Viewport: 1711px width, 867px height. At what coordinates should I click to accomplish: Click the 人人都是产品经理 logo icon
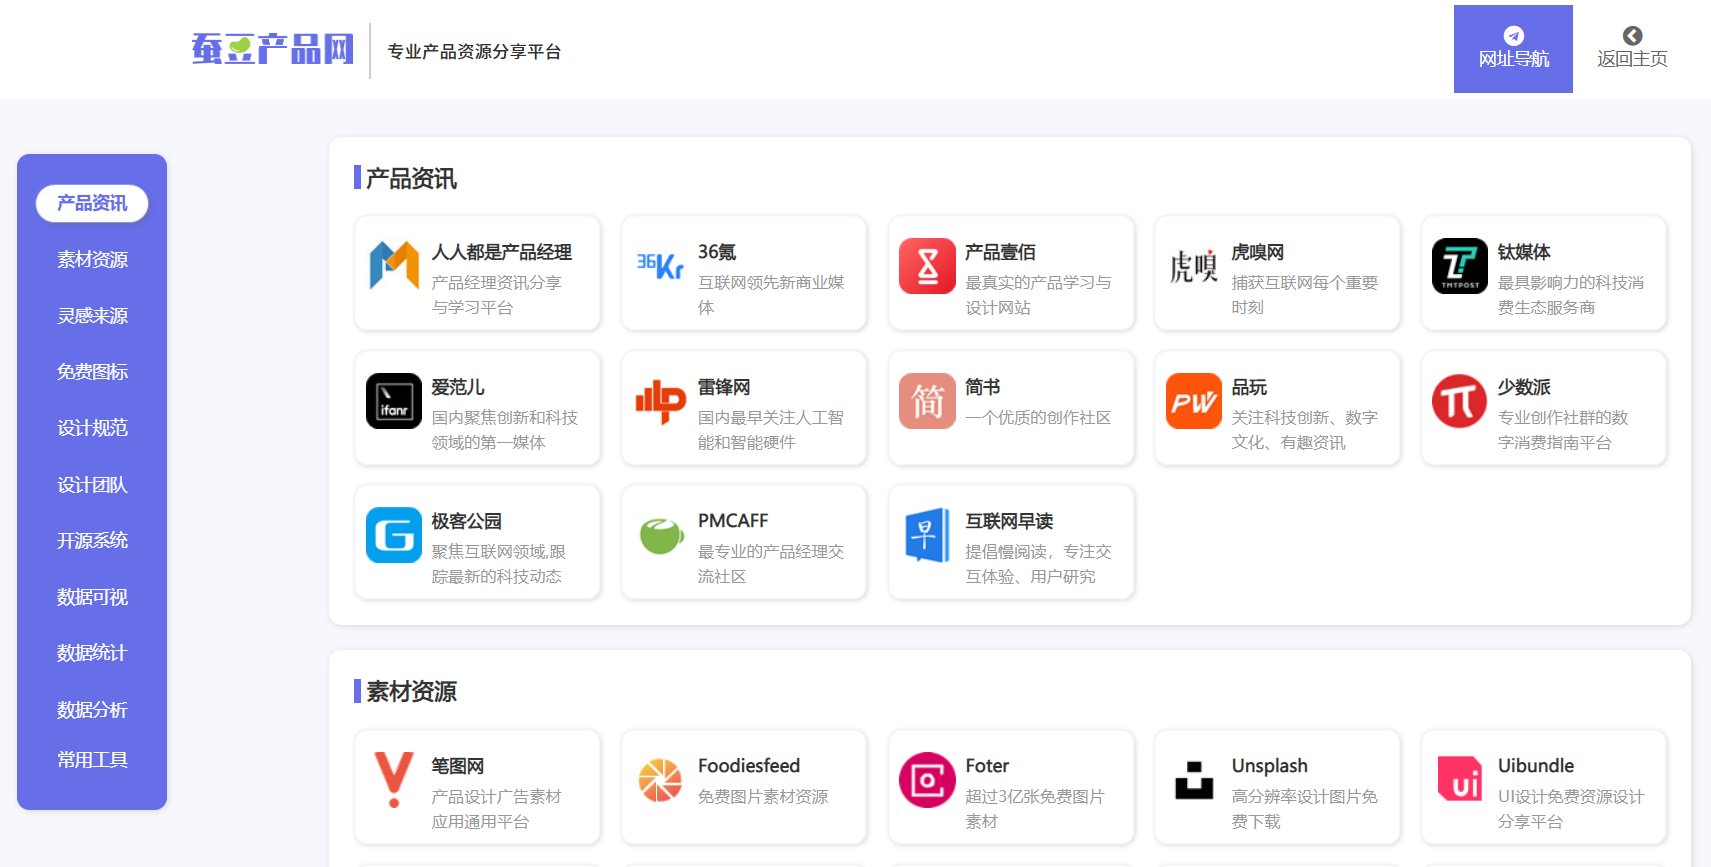coord(394,266)
